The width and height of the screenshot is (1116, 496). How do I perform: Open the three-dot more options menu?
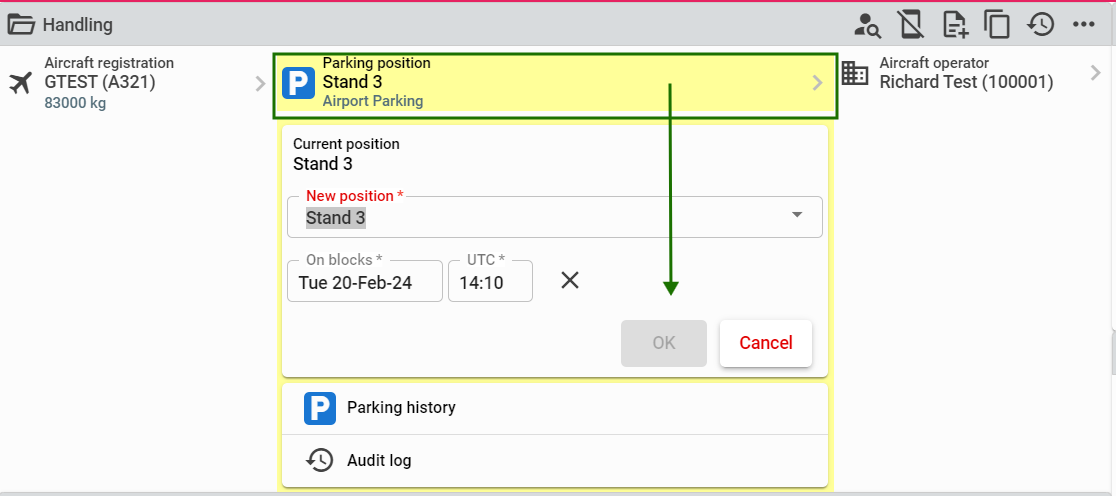1083,25
